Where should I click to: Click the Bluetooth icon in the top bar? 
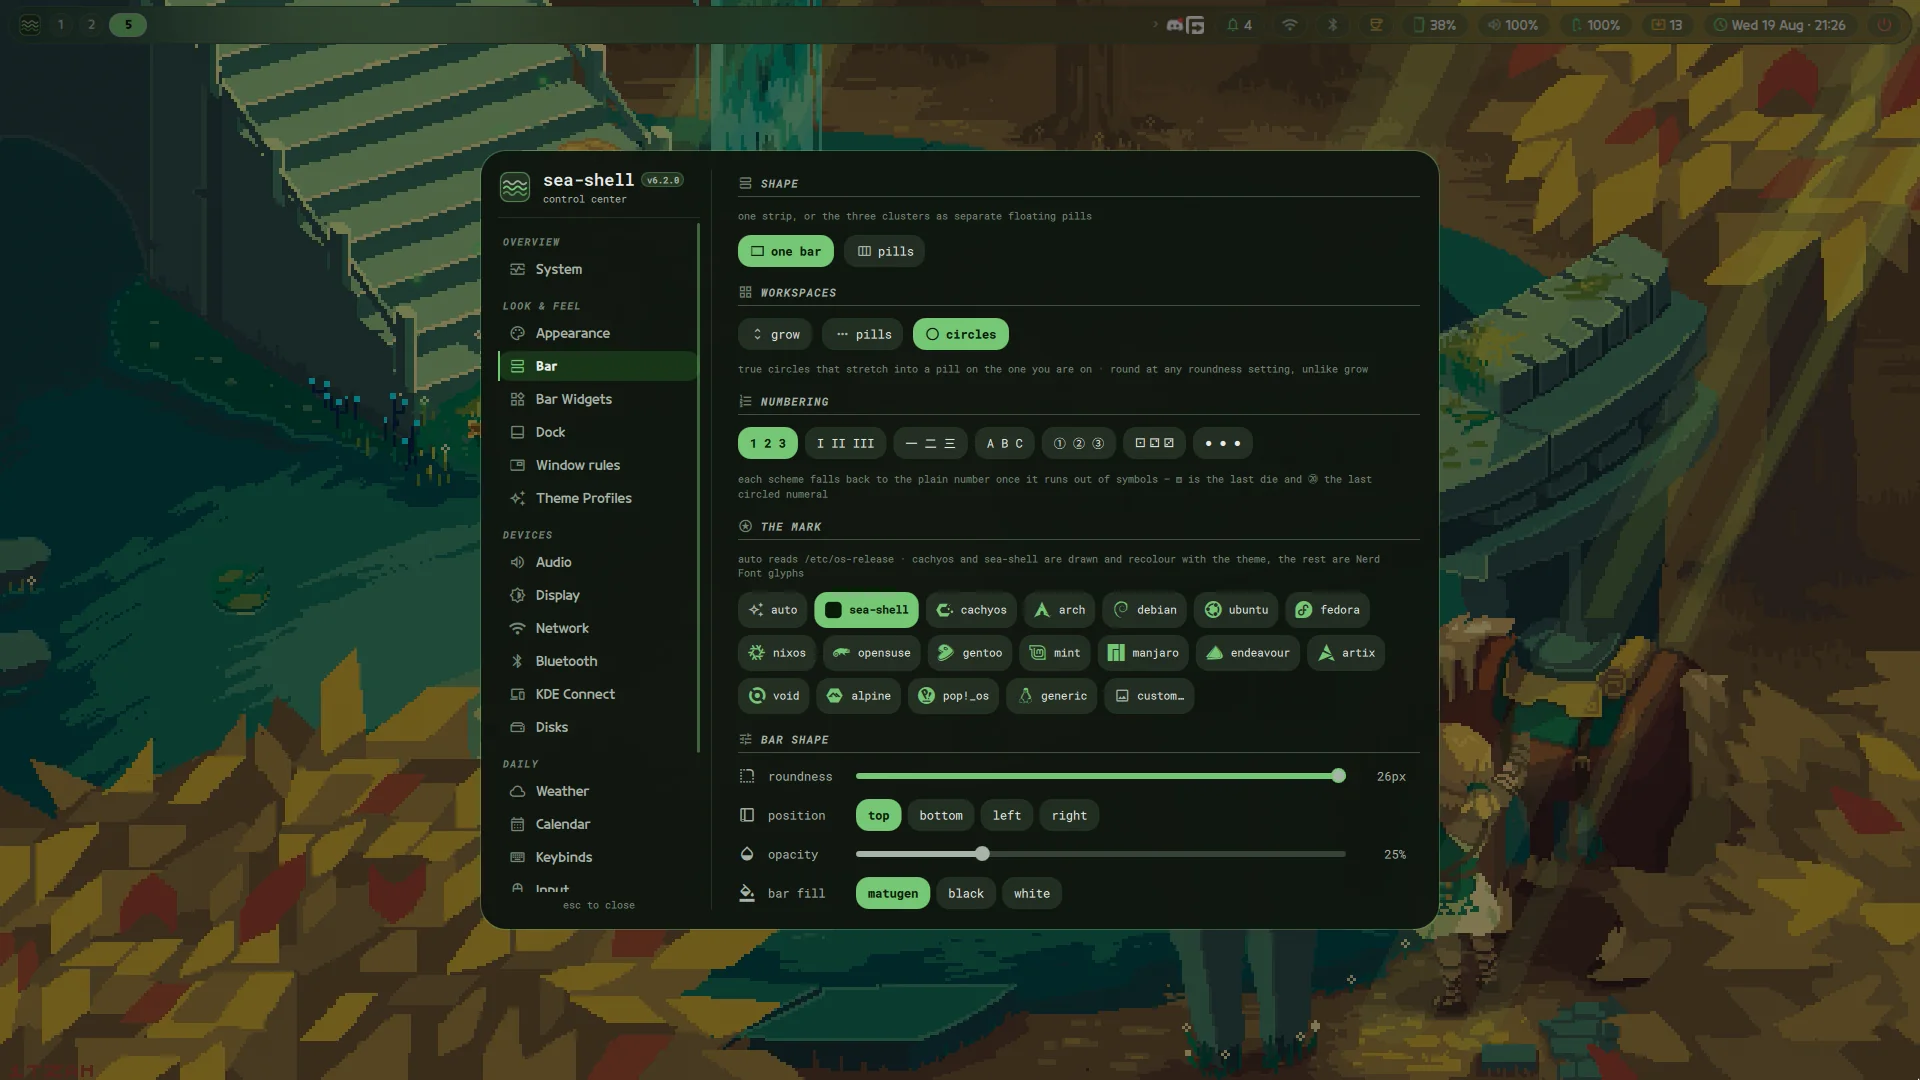click(1333, 25)
